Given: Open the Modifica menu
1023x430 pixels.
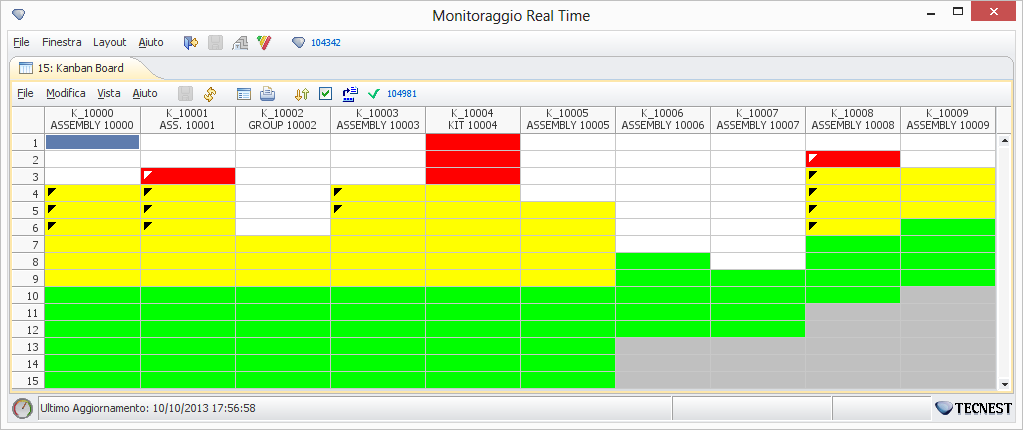Looking at the screenshot, I should [66, 93].
